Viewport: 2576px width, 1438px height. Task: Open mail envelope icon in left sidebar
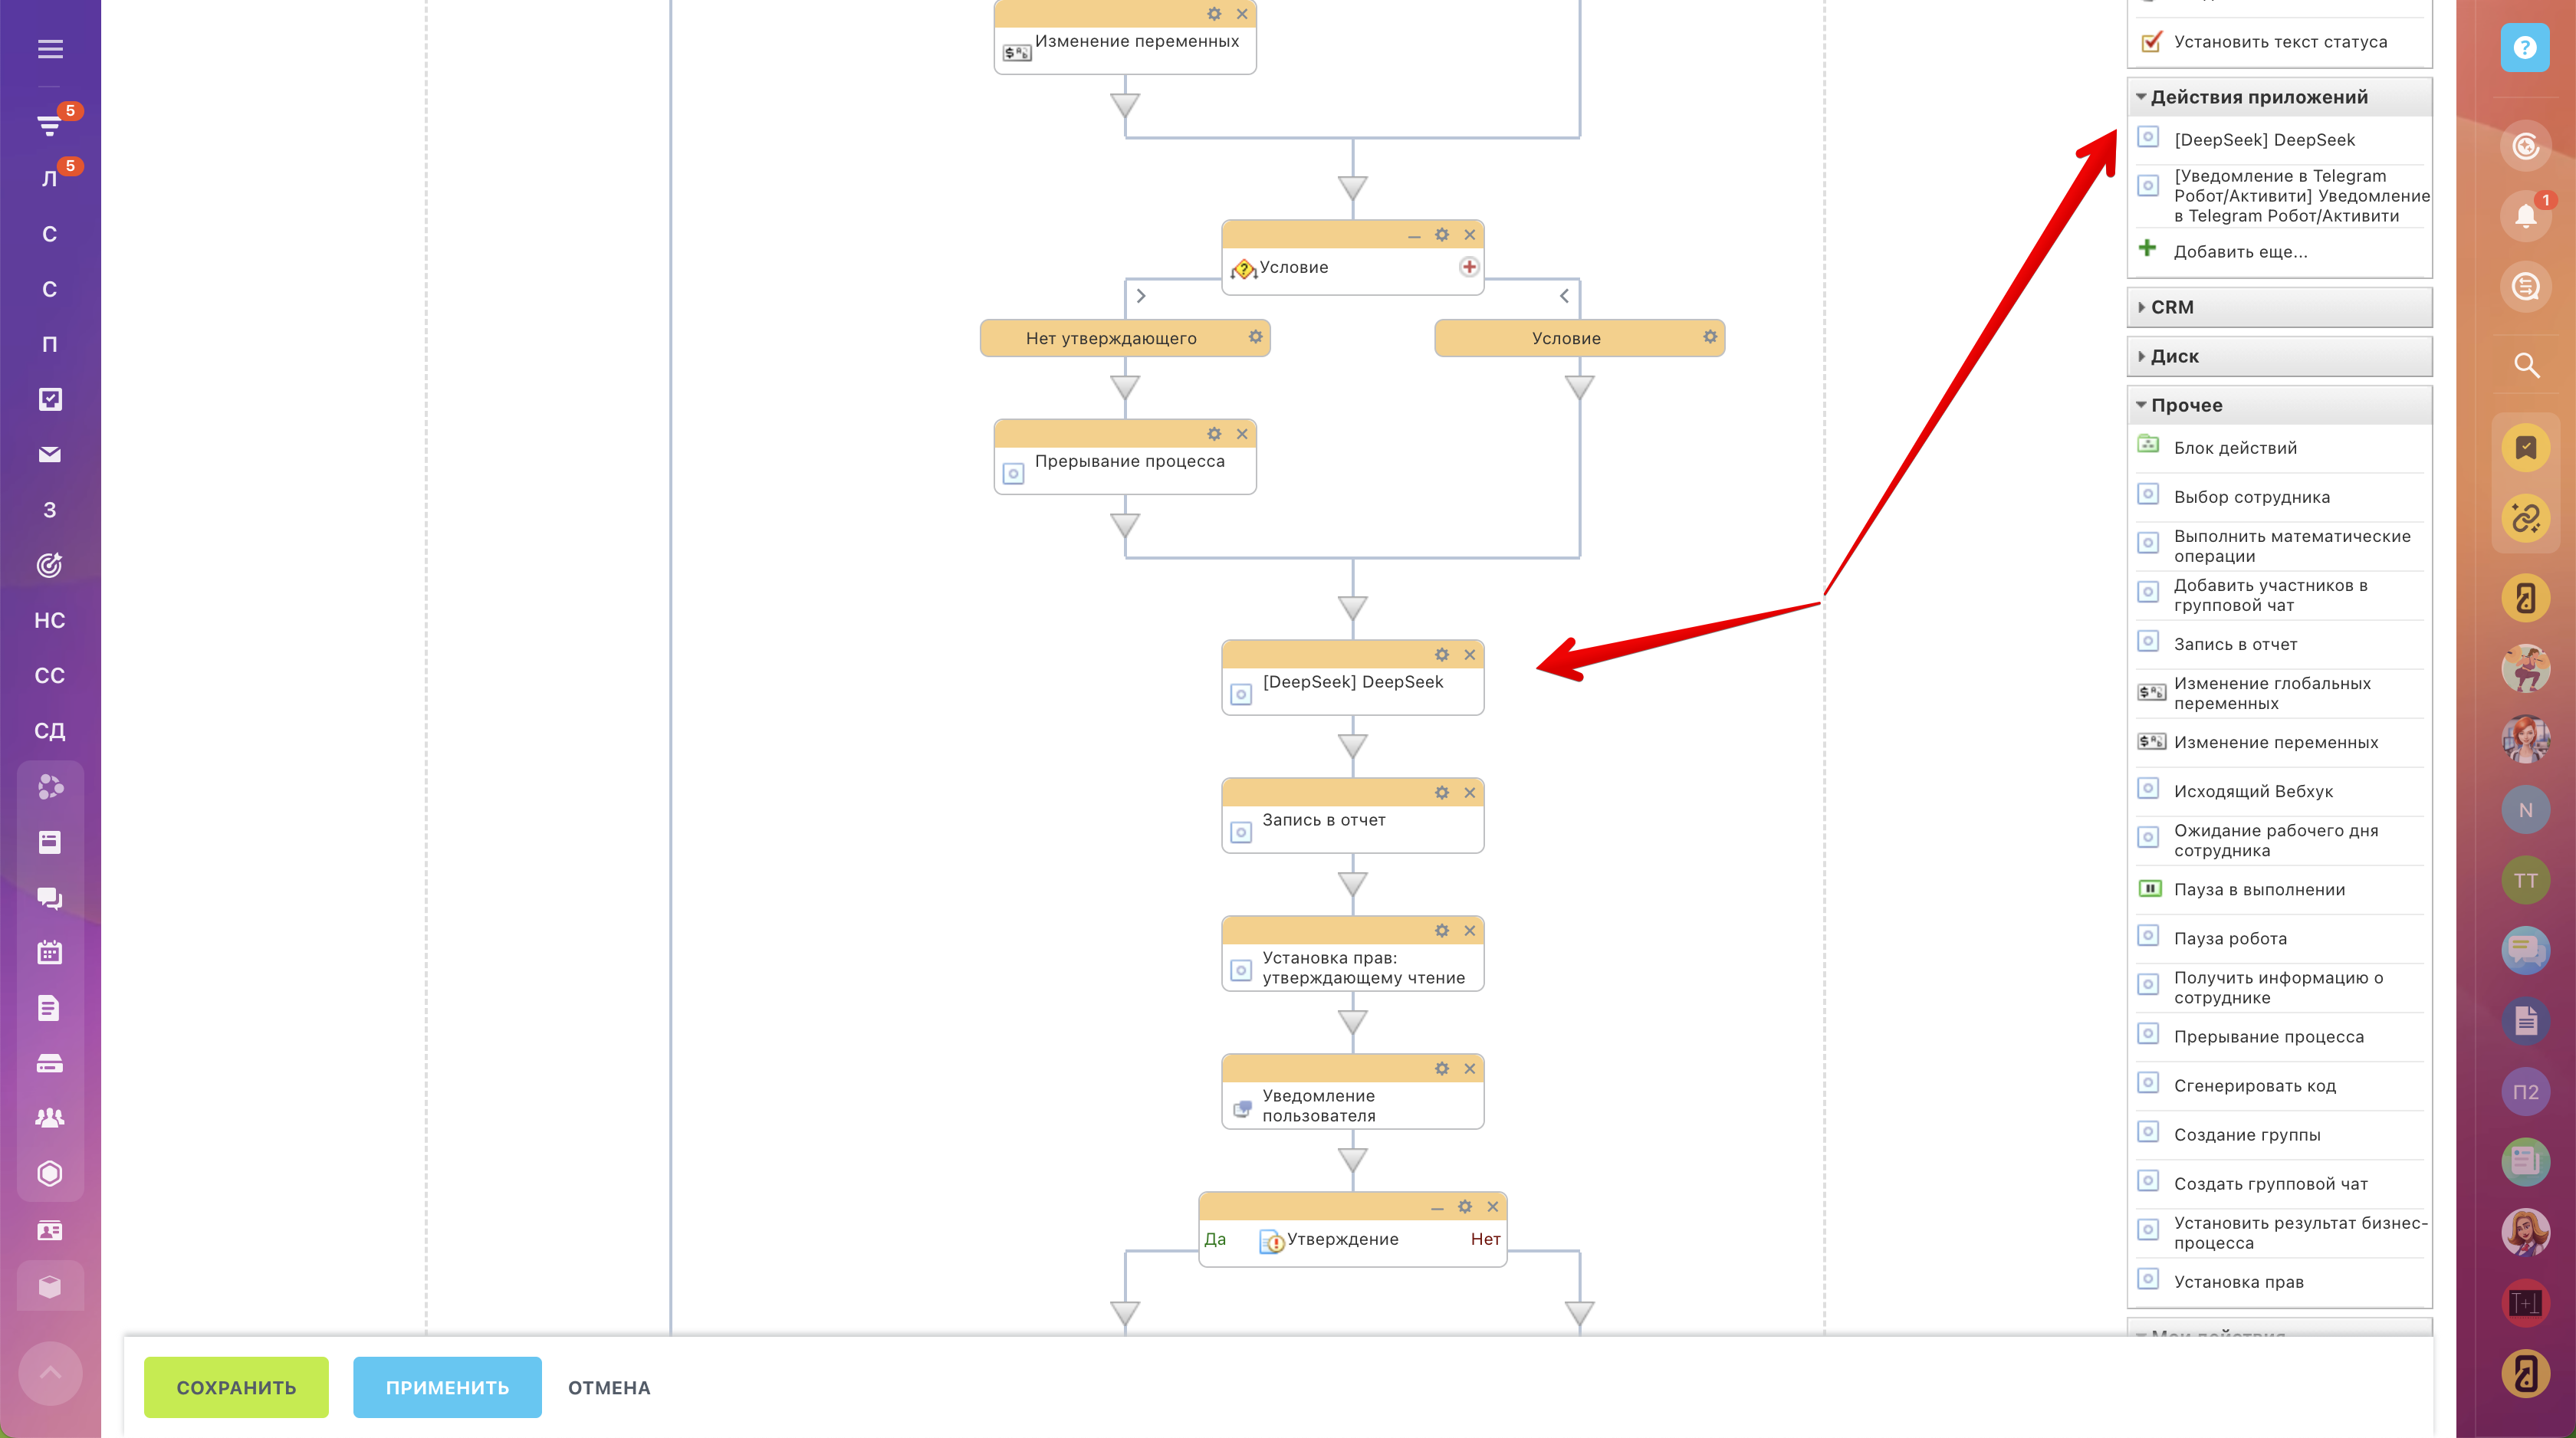click(x=50, y=455)
